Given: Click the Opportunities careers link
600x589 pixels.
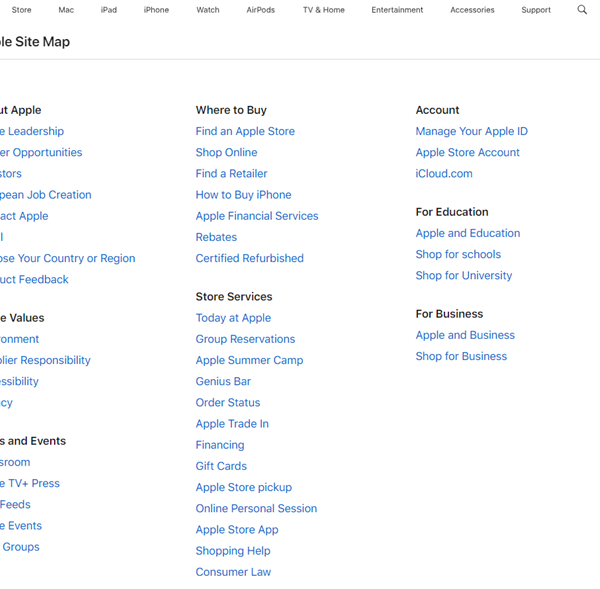Looking at the screenshot, I should pos(41,152).
